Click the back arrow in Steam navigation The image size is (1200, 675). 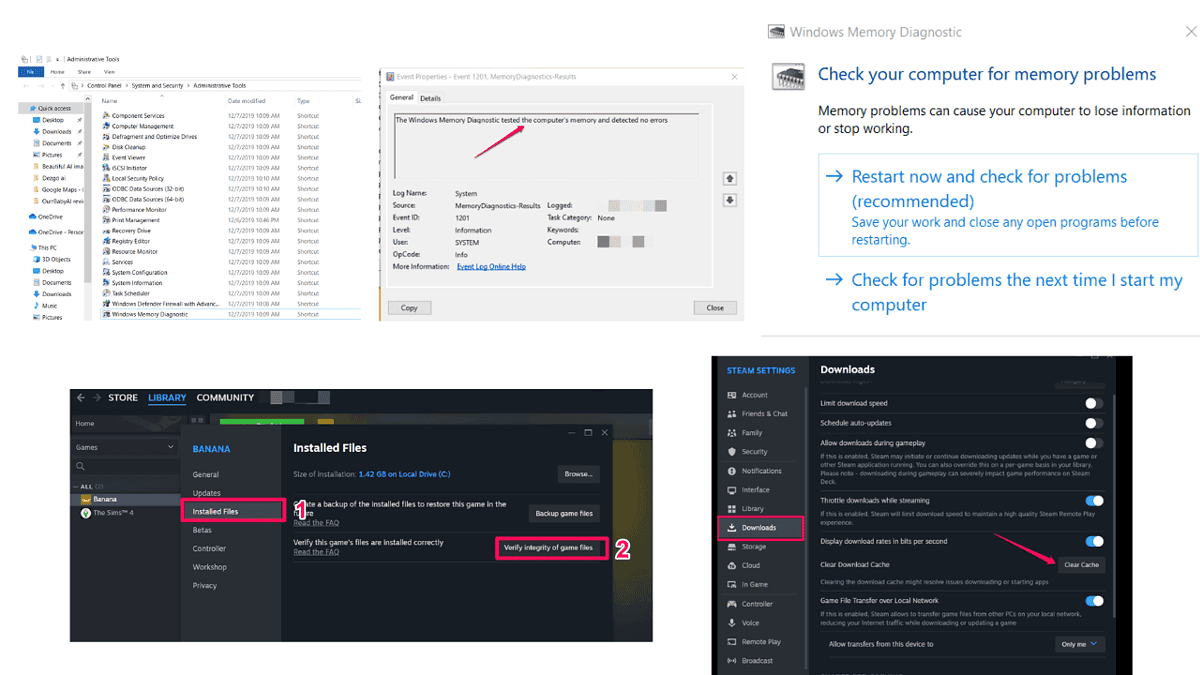pos(81,398)
